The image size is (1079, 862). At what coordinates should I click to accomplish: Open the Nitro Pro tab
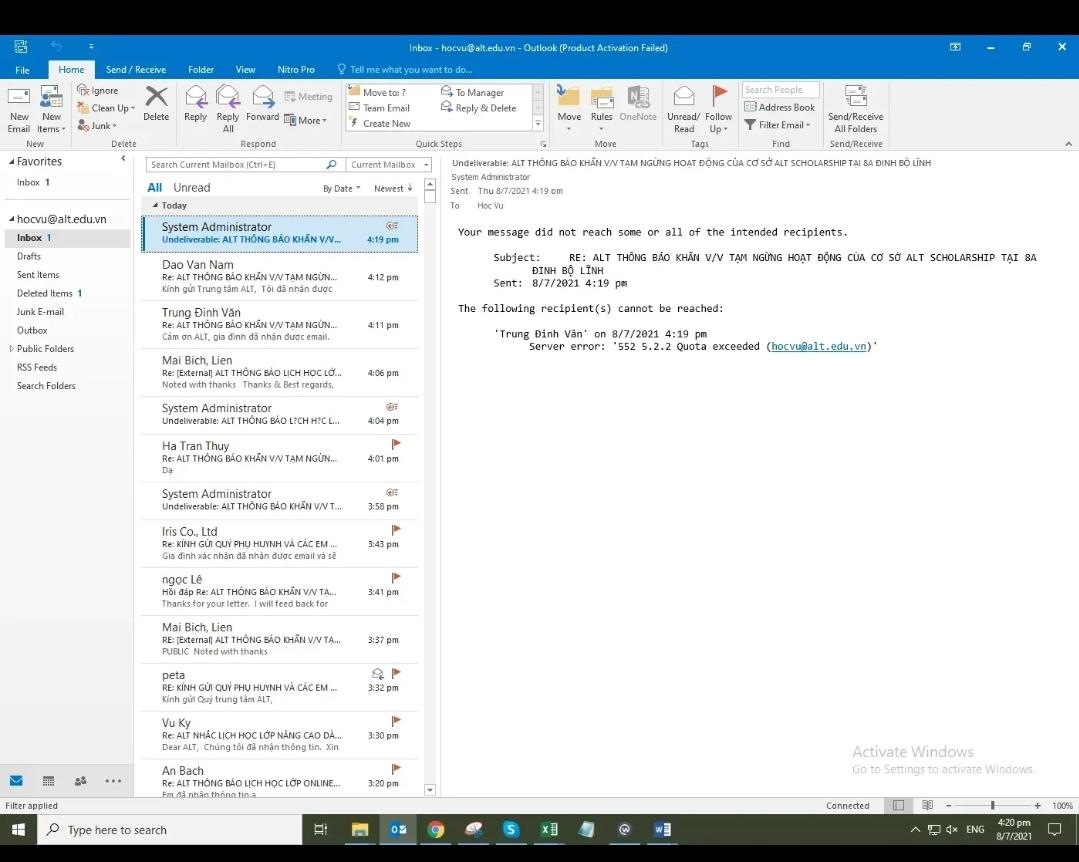(296, 69)
